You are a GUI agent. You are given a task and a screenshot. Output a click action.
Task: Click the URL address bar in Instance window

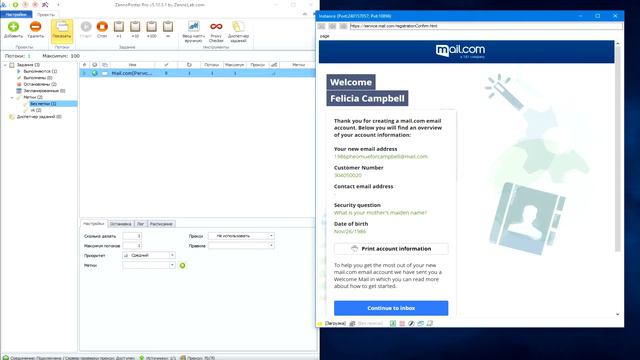[486, 26]
